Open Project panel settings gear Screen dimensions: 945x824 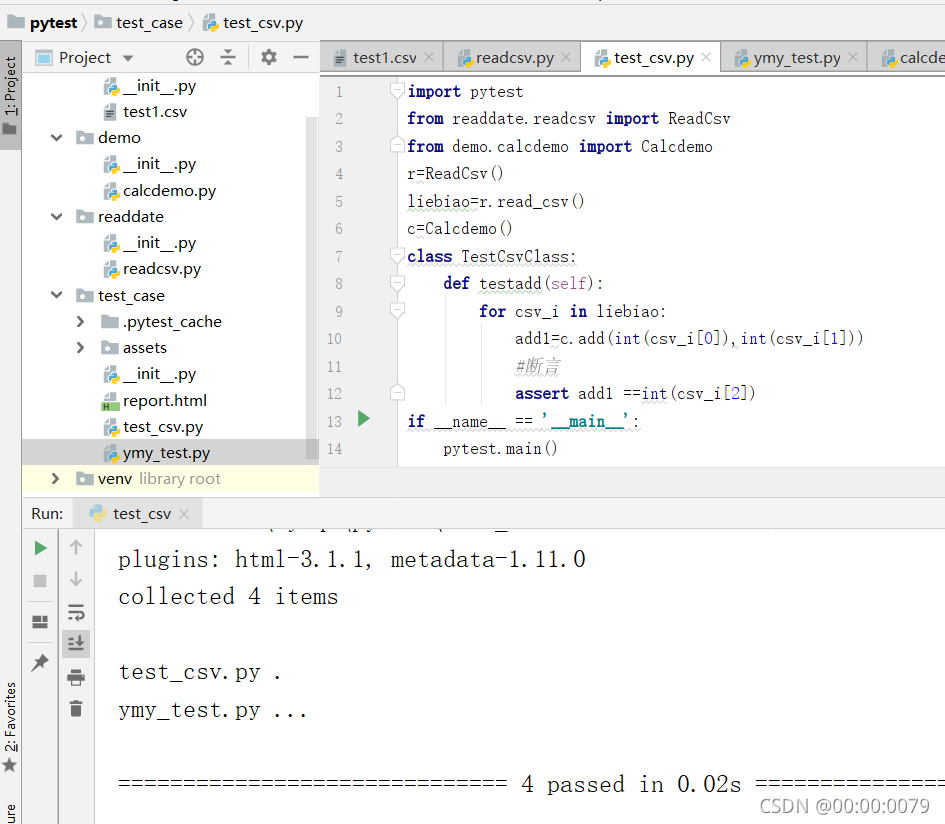click(269, 57)
